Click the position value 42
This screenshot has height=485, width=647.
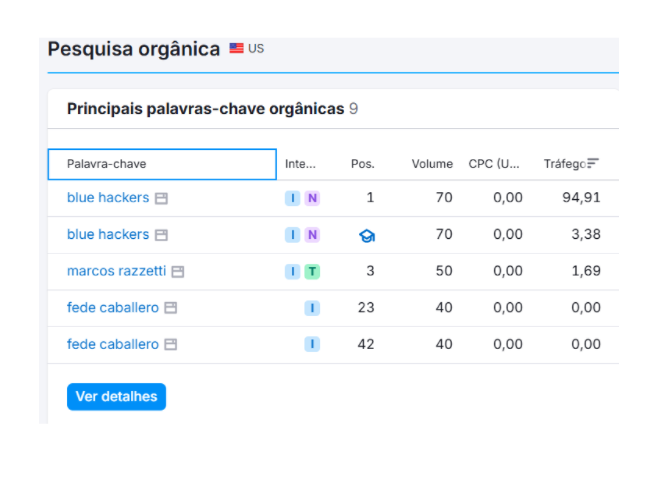(366, 344)
